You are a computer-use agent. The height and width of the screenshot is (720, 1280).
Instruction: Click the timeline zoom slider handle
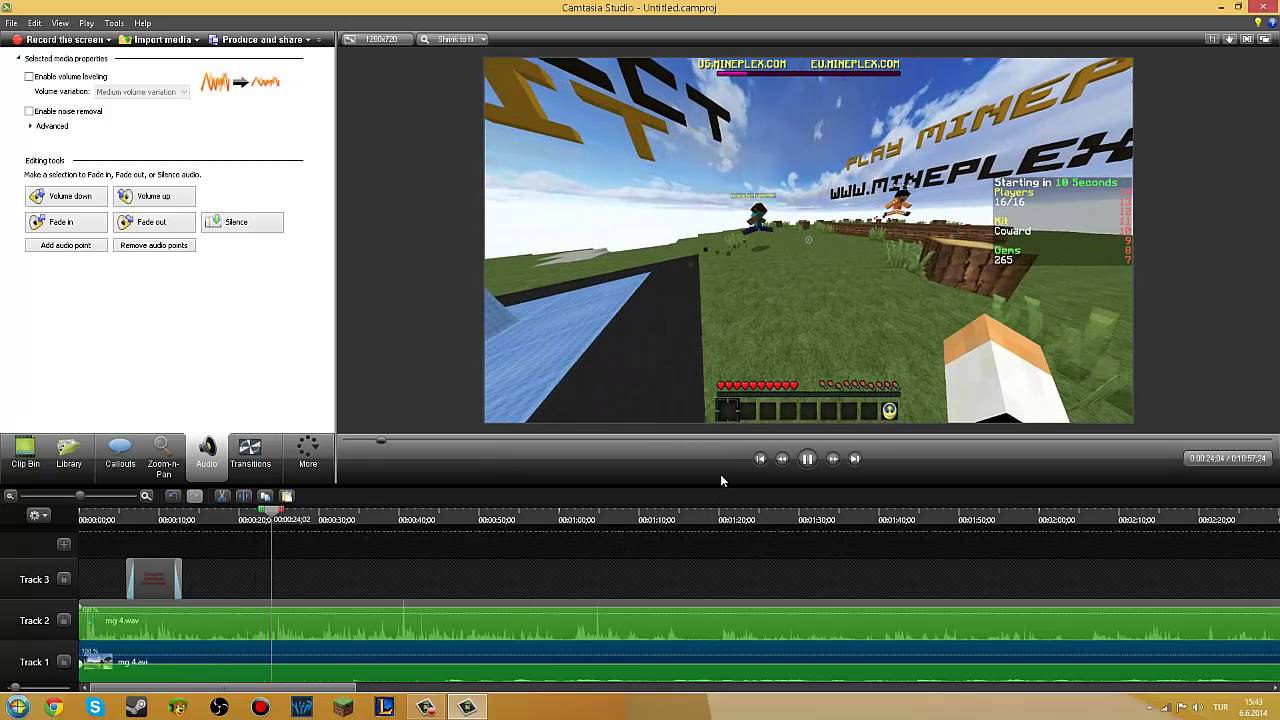click(79, 496)
